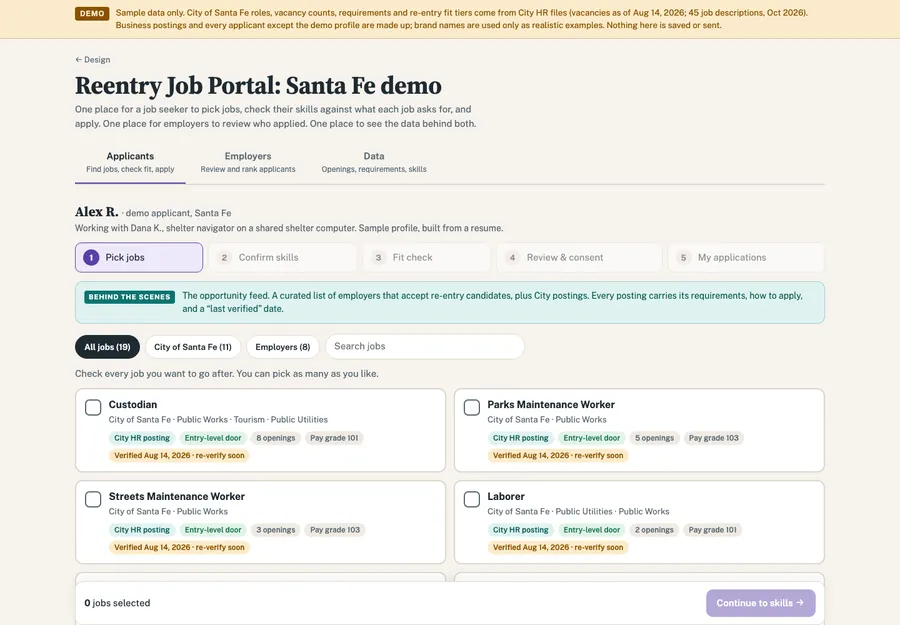Click Continue to skills button

click(x=761, y=603)
